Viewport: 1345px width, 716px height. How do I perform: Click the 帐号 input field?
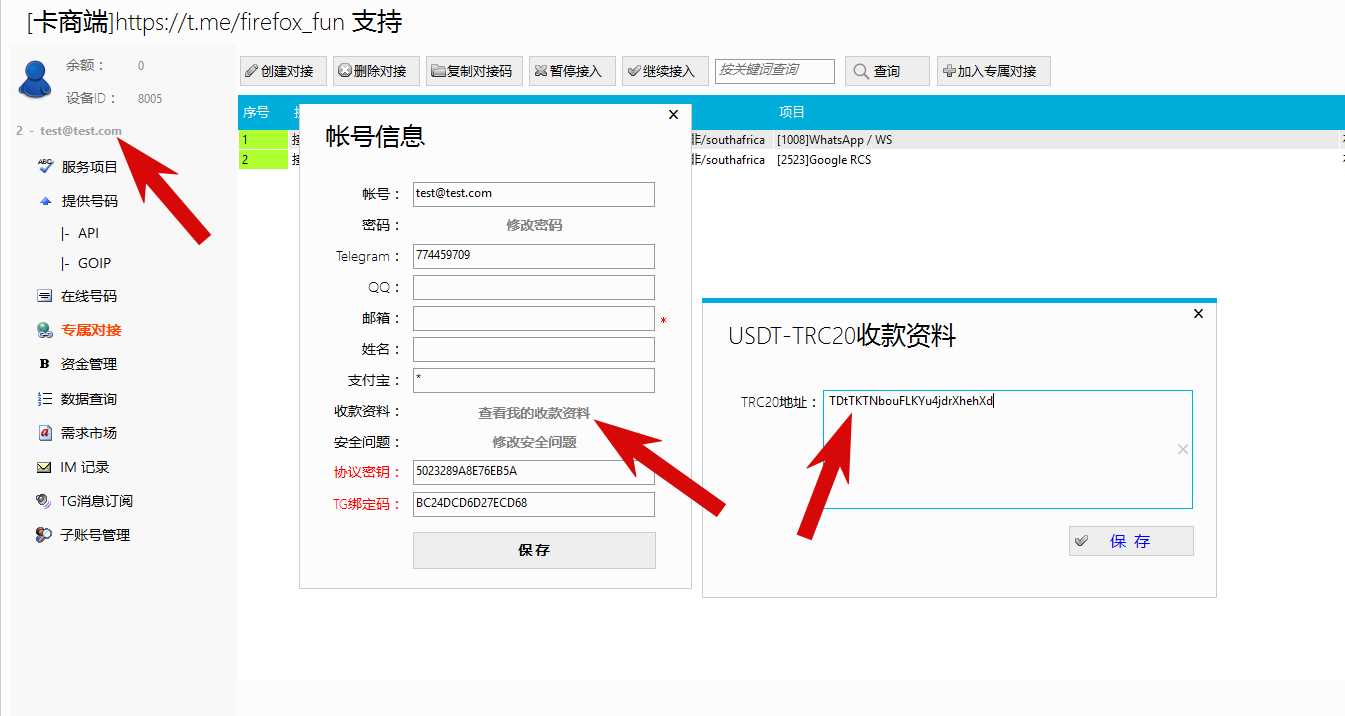tap(534, 194)
